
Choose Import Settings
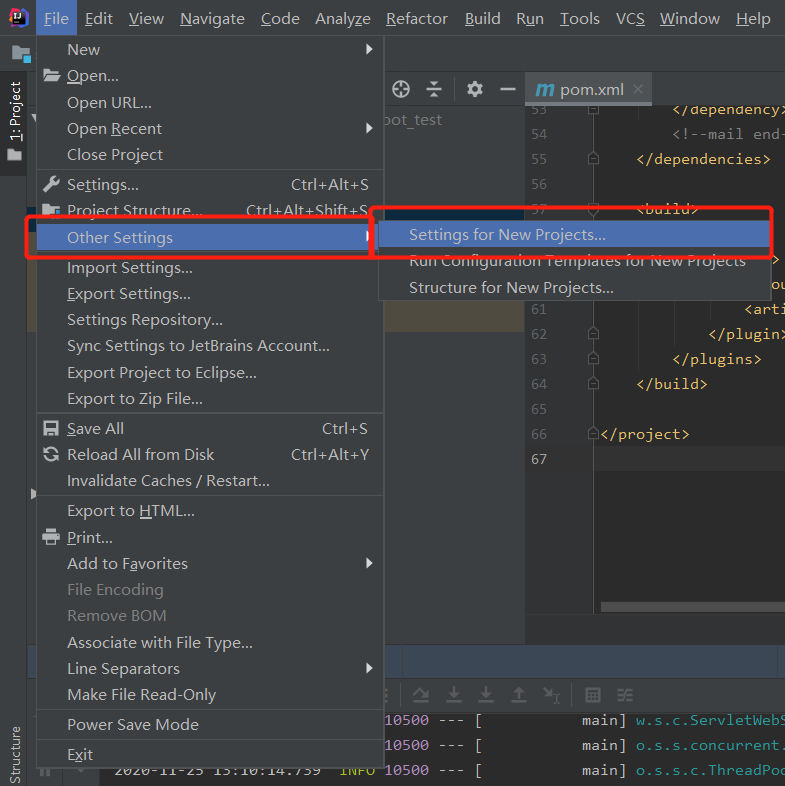210,268
